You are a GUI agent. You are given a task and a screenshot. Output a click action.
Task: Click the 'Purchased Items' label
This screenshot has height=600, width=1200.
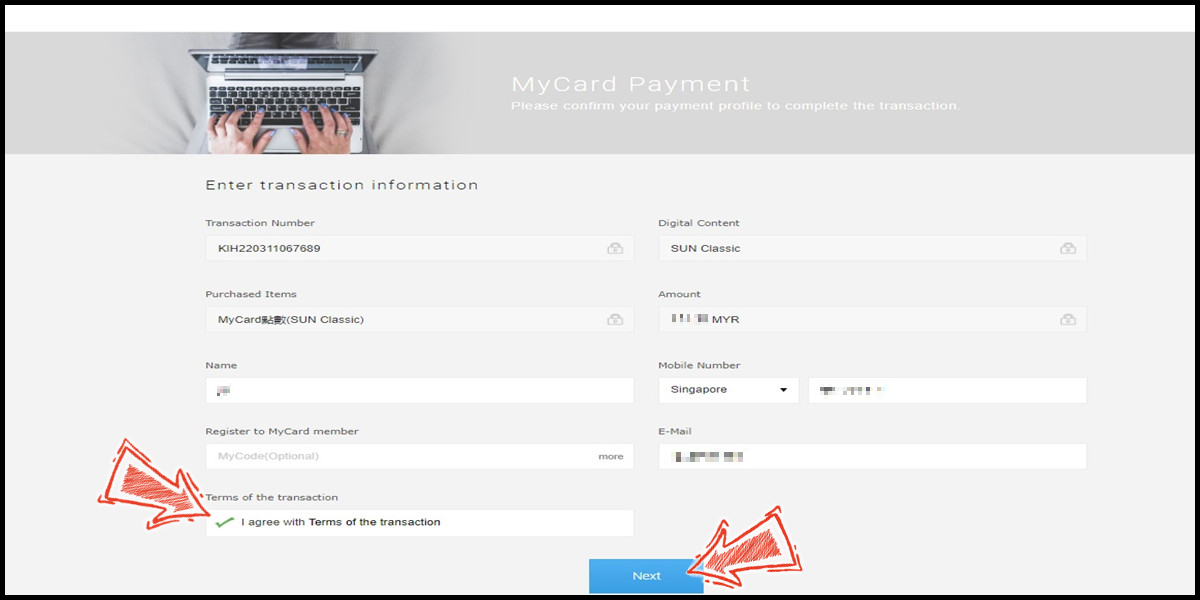[x=251, y=294]
